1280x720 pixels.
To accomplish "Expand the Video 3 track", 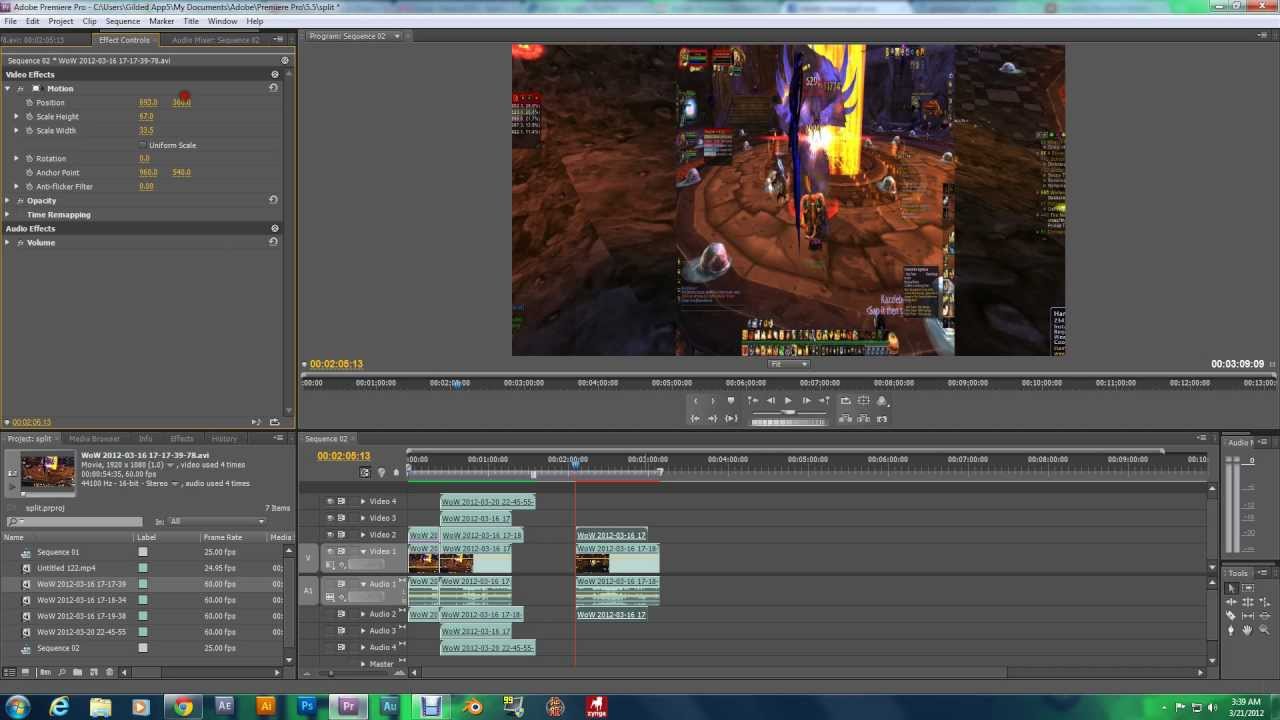I will (363, 518).
